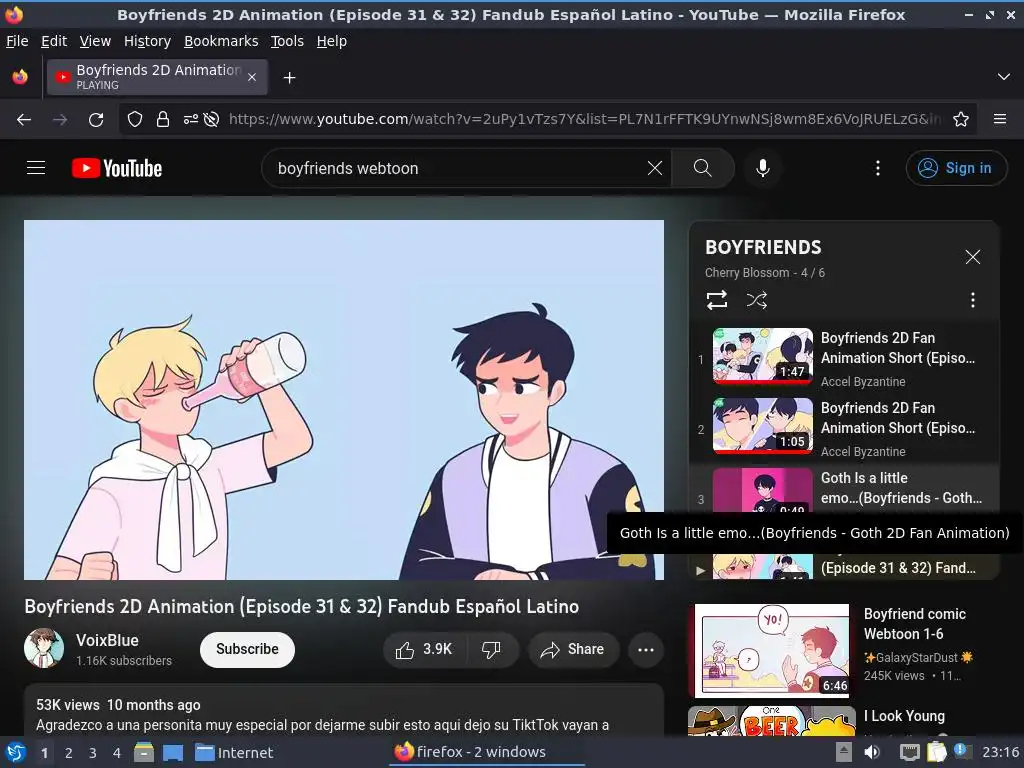Reload the page
This screenshot has height=768, width=1024.
96,120
